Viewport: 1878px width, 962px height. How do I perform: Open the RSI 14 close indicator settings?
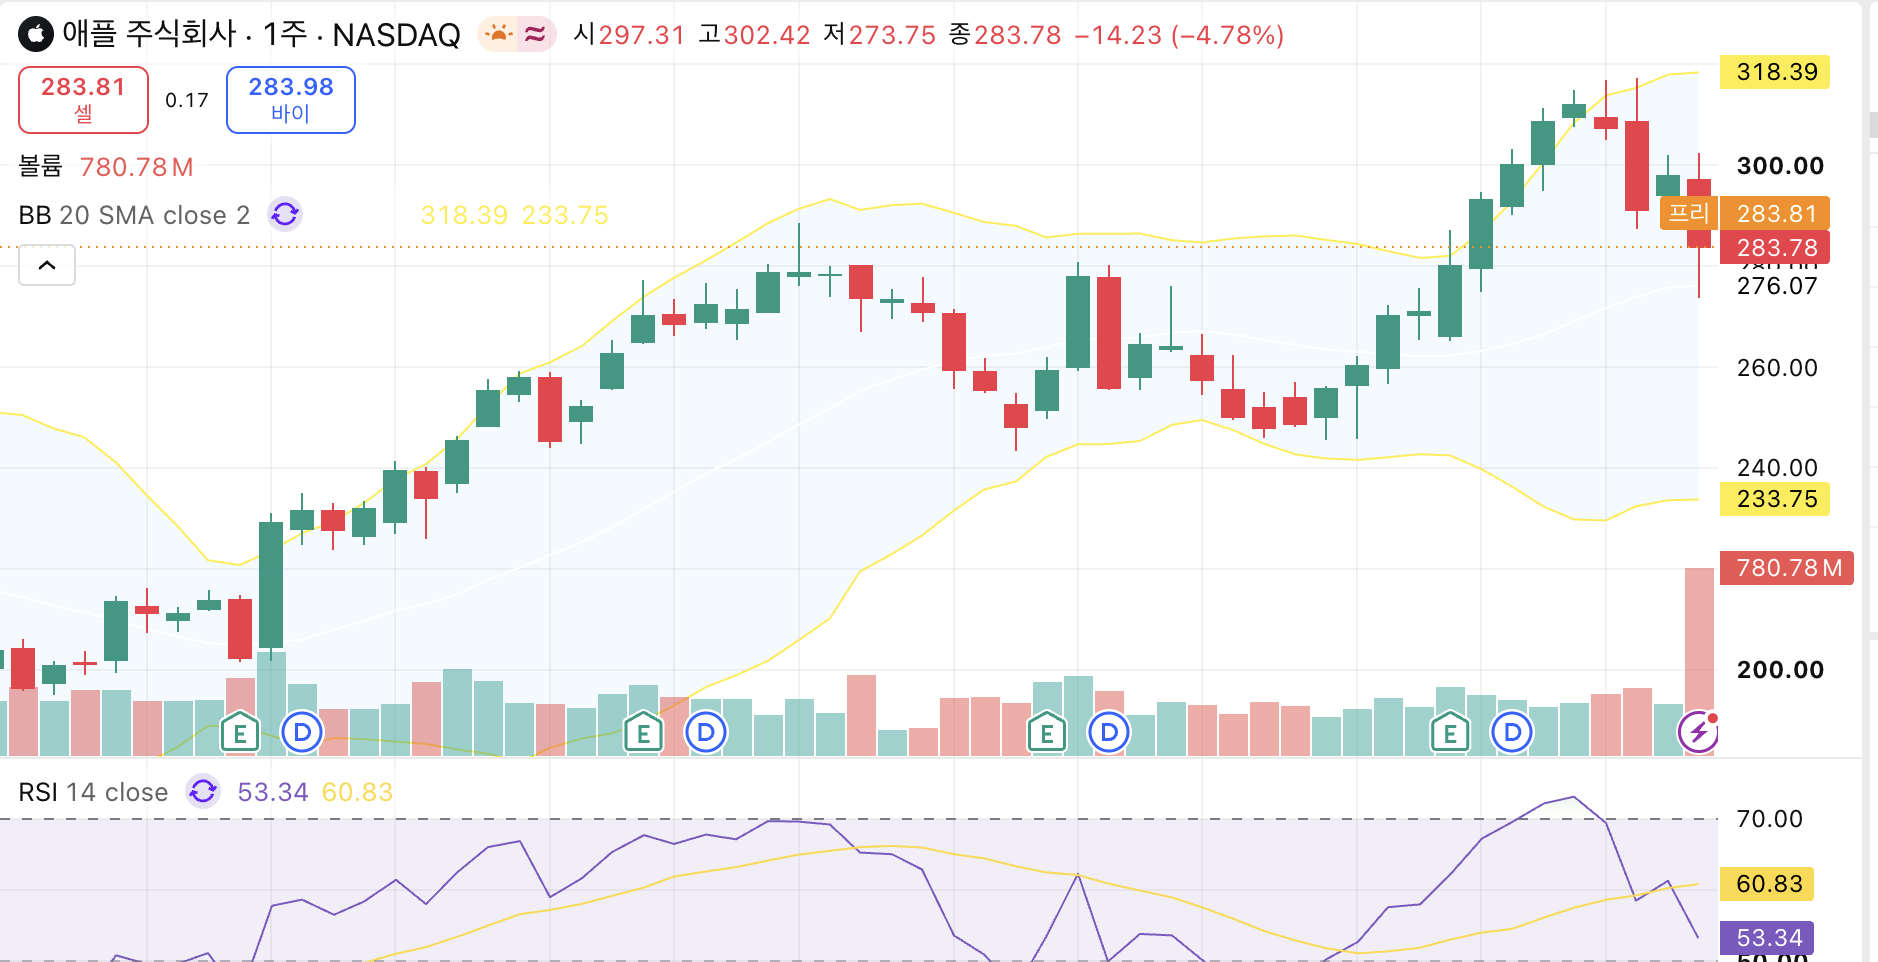(93, 793)
